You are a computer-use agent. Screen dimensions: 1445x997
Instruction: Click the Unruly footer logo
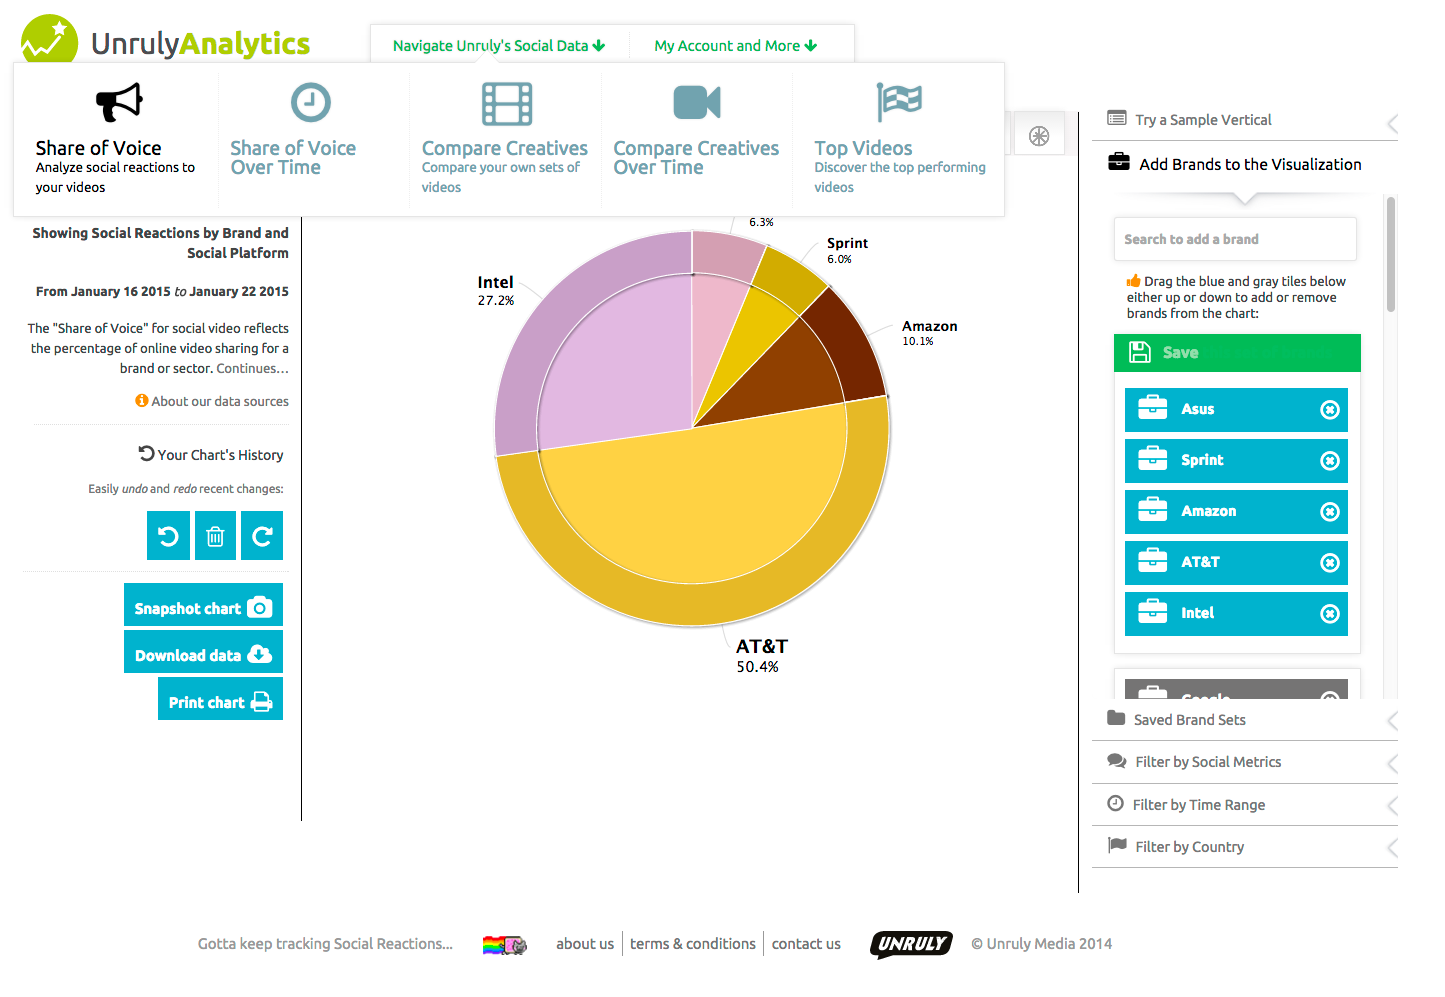911,944
